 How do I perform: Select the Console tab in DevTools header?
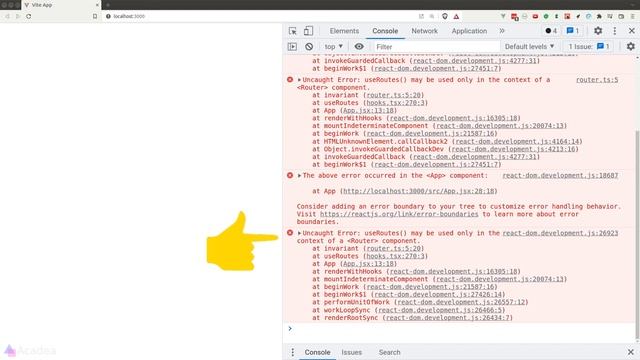(x=385, y=31)
